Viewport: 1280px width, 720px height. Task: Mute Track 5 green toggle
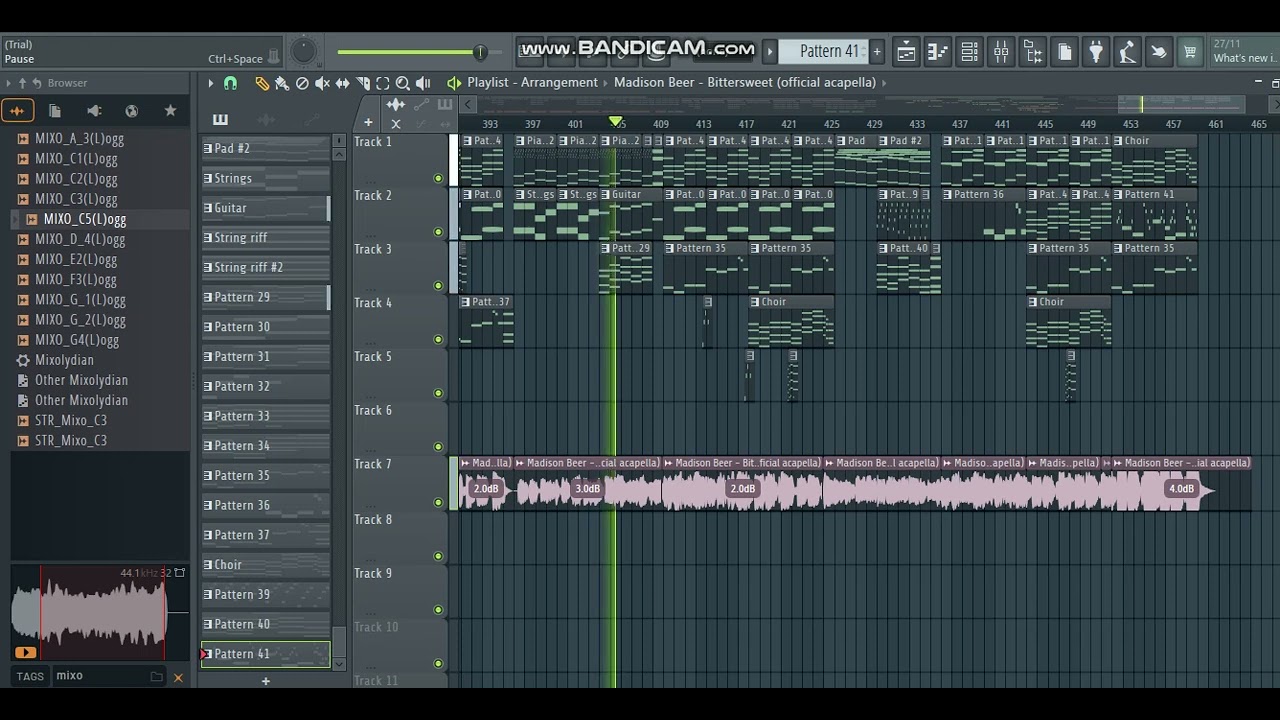[438, 393]
